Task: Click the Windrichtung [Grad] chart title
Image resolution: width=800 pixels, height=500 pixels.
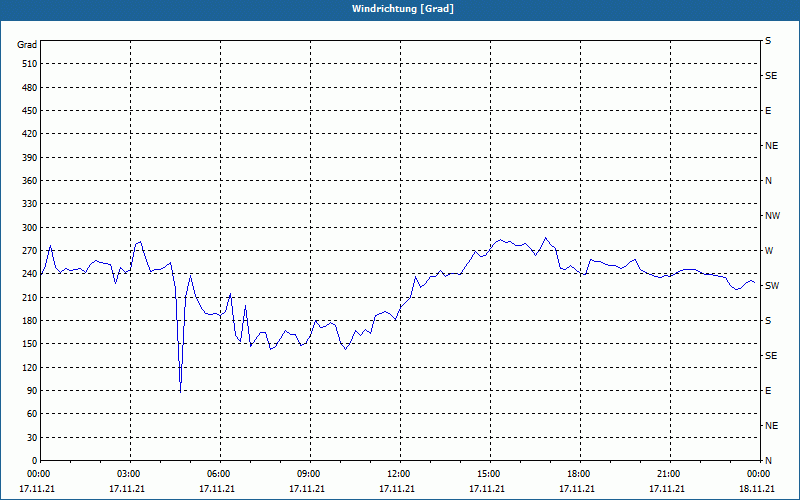Action: click(403, 9)
